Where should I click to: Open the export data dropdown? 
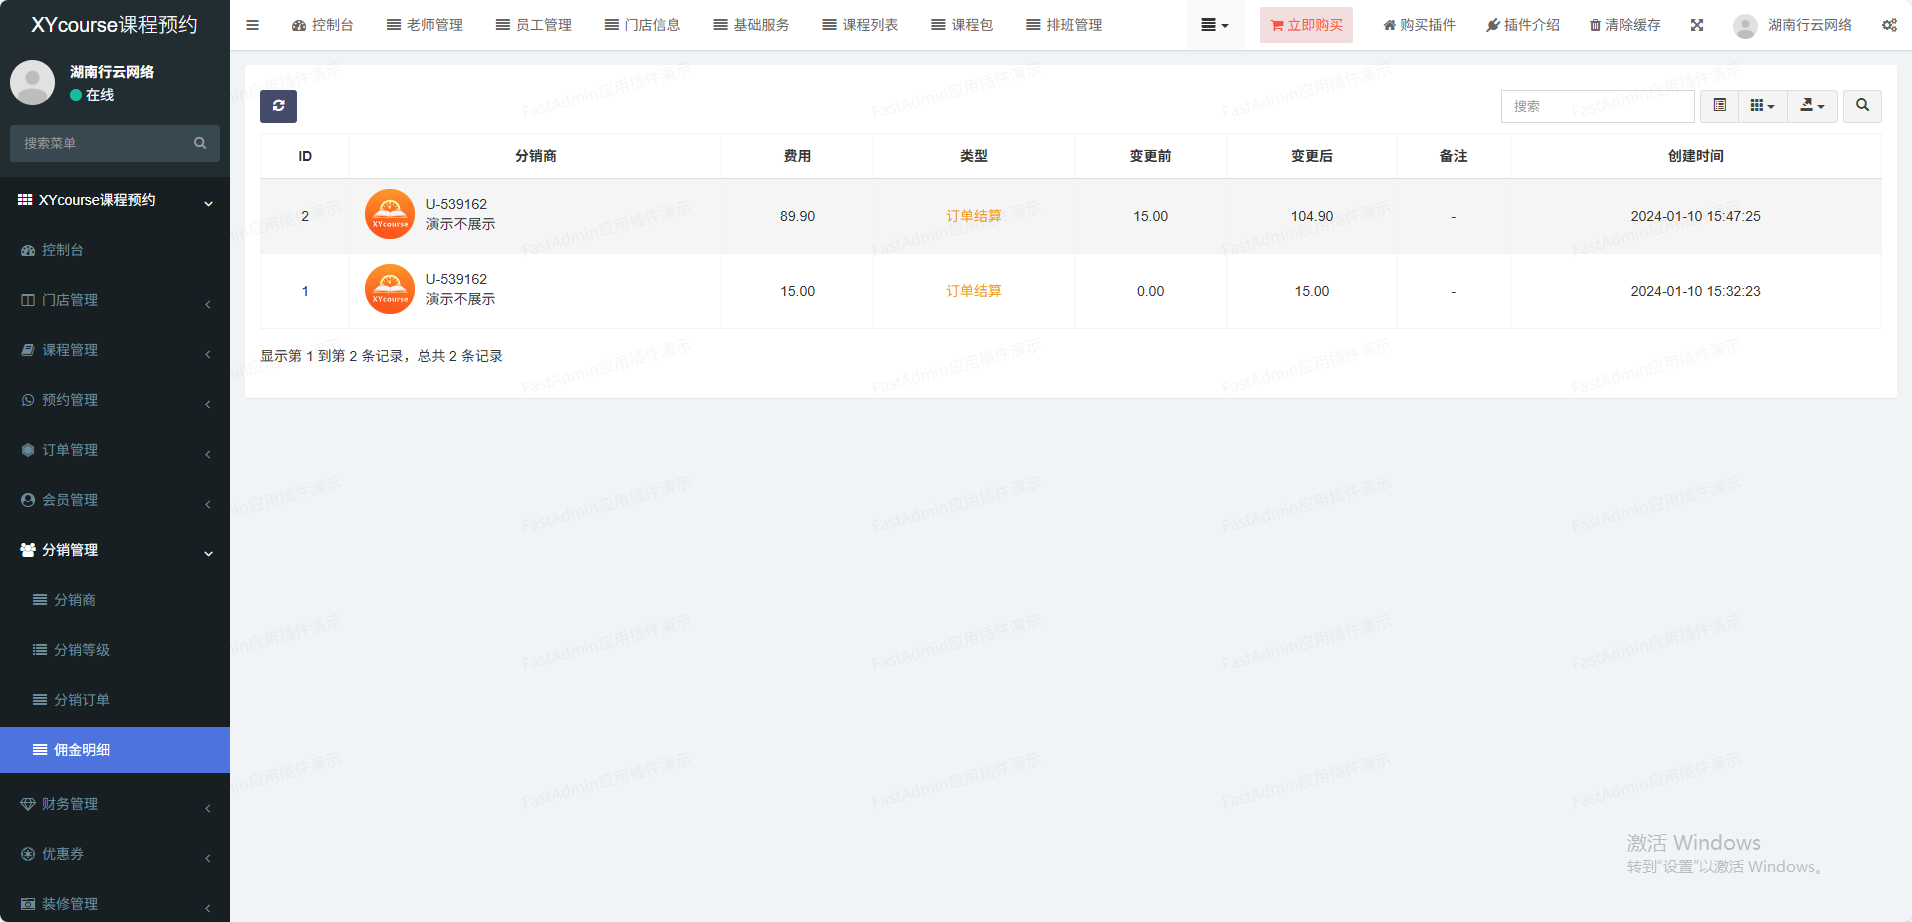coord(1812,106)
